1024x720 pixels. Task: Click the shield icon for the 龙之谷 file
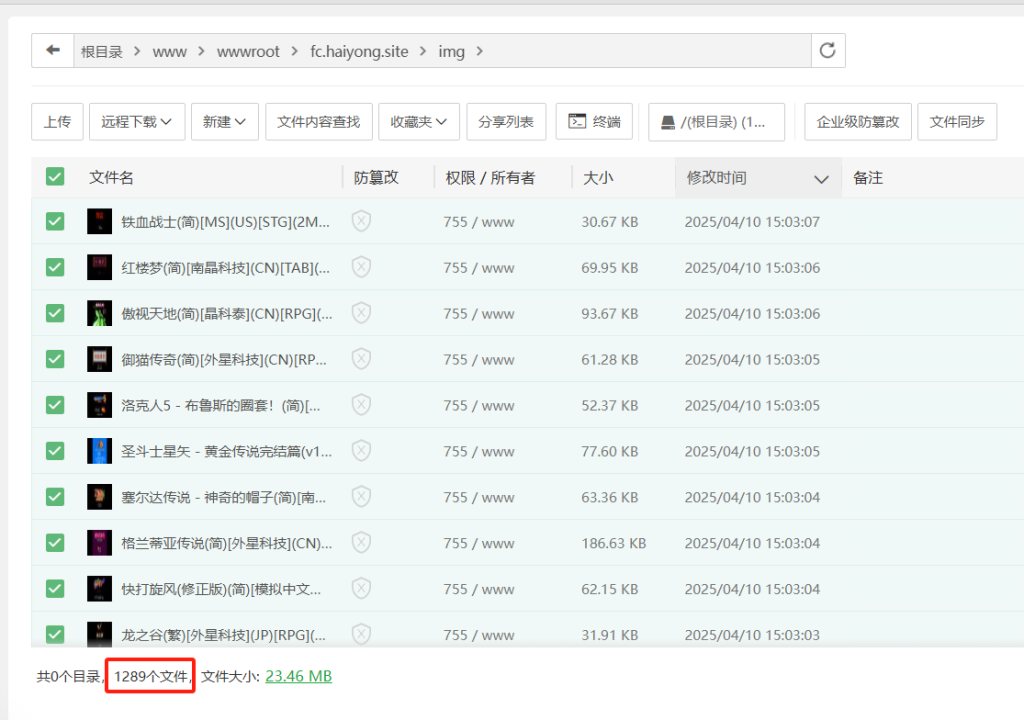click(x=361, y=635)
